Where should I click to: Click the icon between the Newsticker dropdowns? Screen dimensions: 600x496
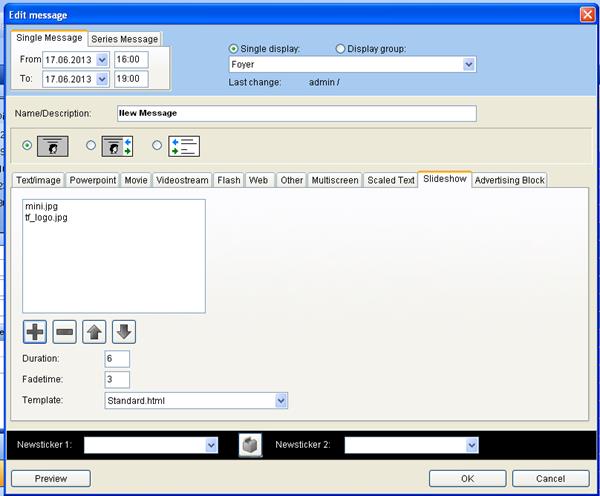(x=250, y=445)
